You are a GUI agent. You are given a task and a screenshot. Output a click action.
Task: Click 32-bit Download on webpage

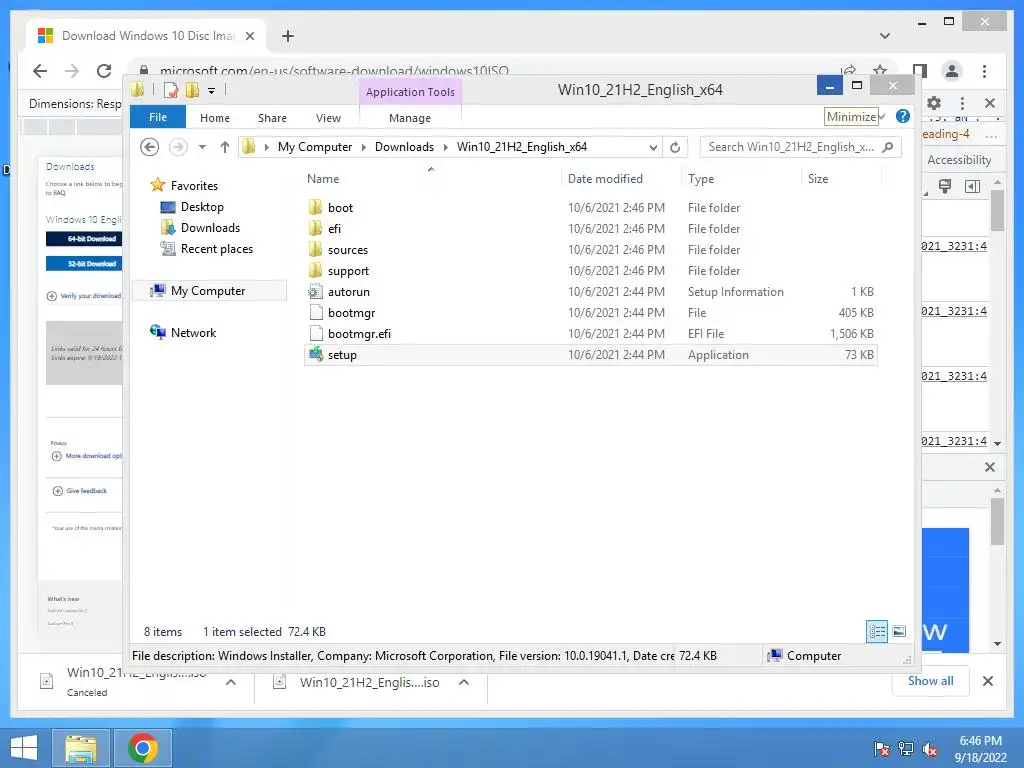[84, 264]
